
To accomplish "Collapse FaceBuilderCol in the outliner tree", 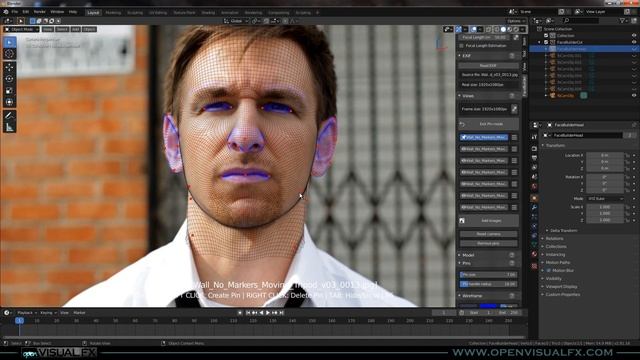I will [540, 42].
